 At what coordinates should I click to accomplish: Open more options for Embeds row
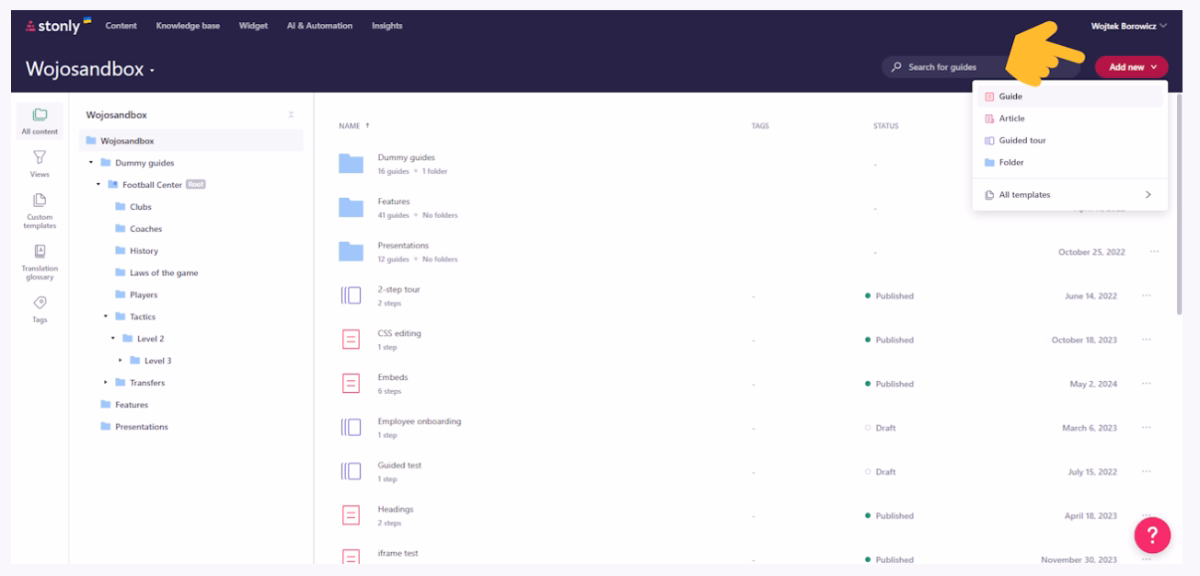point(1147,384)
